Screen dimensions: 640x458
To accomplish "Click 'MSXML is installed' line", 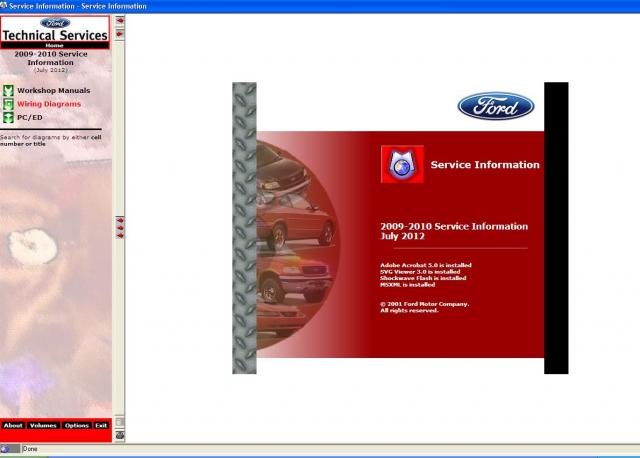I will coord(407,285).
